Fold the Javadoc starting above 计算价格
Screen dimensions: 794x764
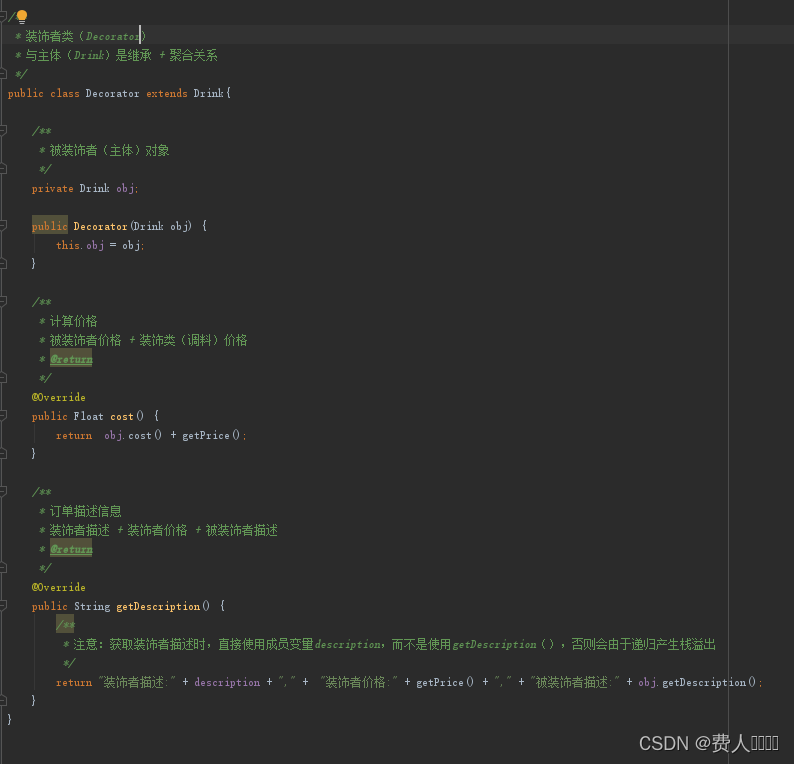coord(3,302)
